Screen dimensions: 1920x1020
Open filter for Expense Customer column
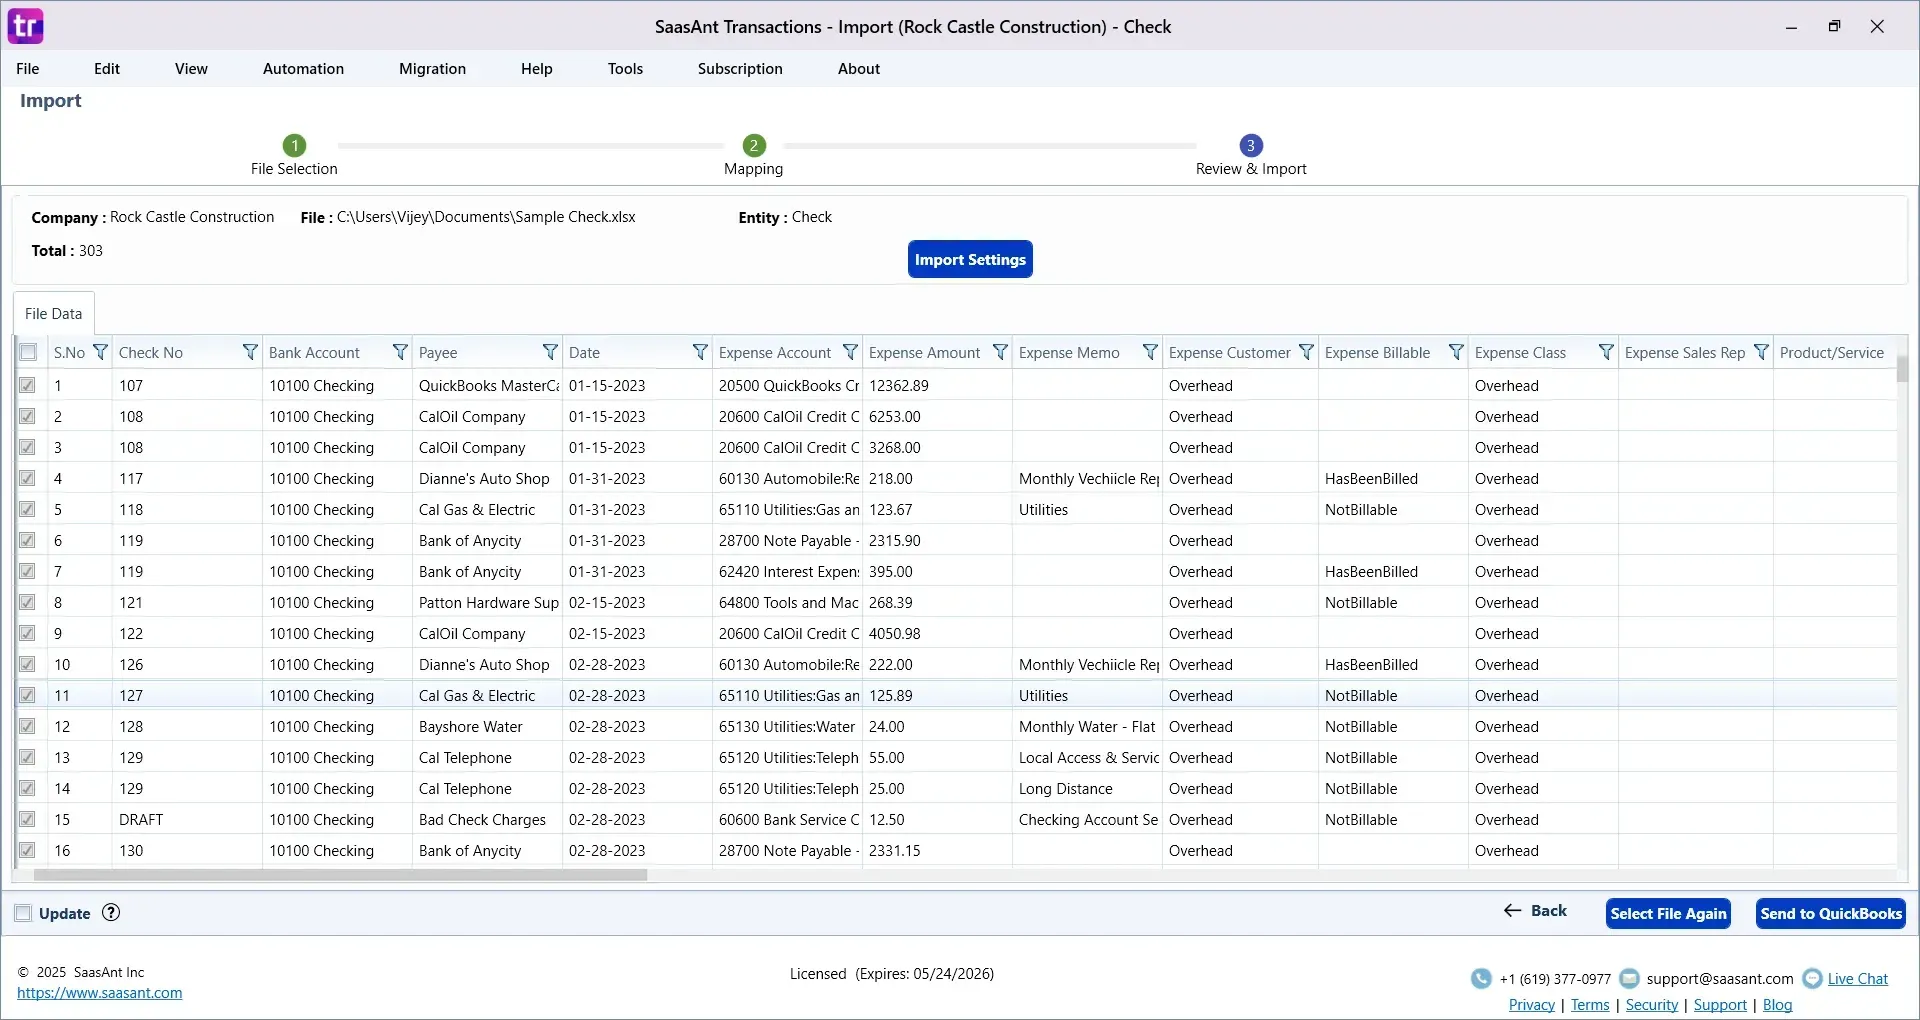pos(1306,352)
